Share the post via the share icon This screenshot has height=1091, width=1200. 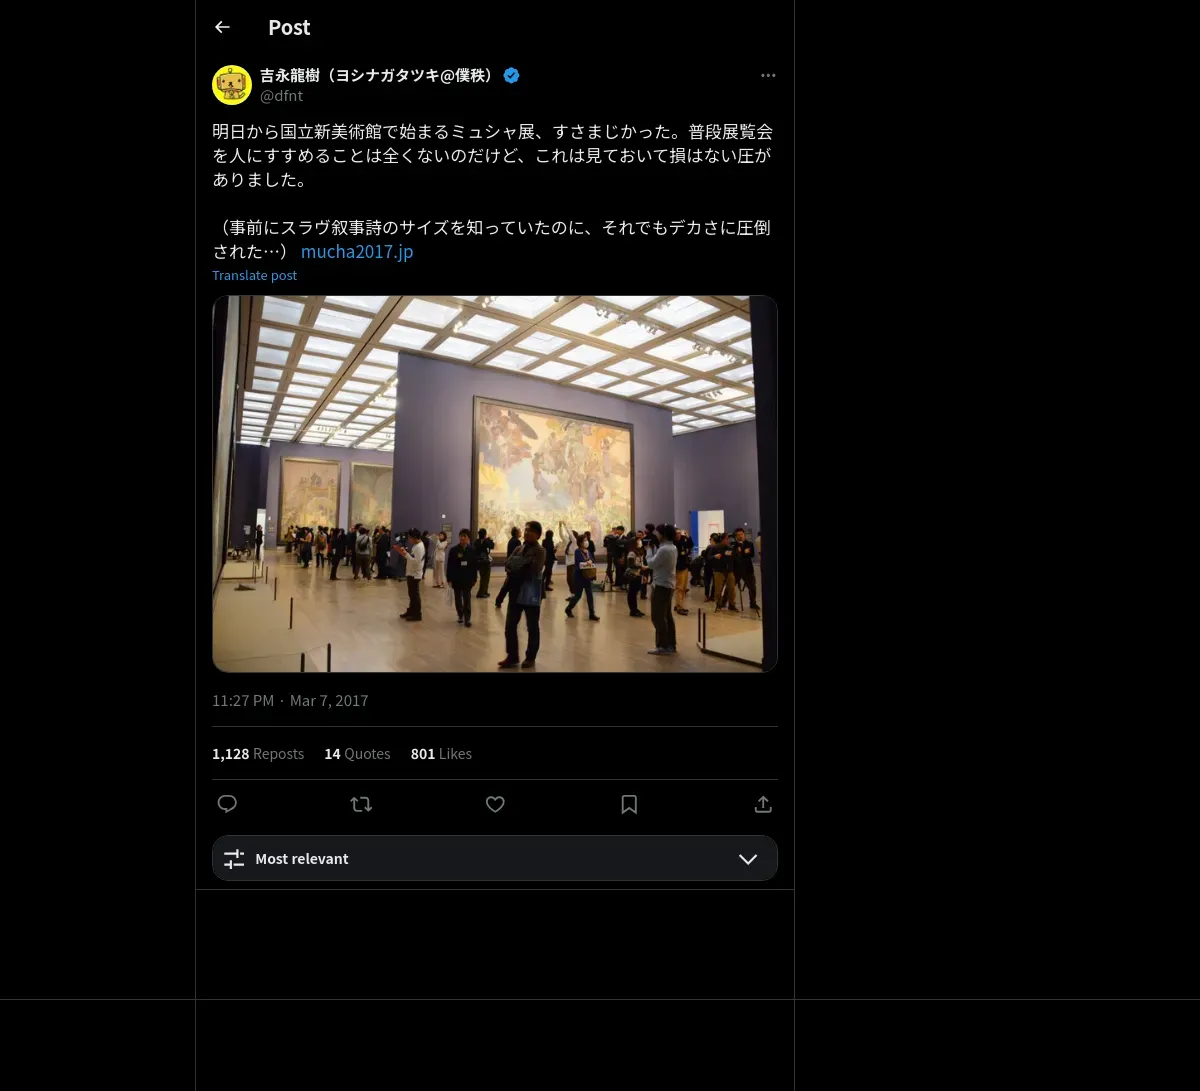pyautogui.click(x=763, y=804)
